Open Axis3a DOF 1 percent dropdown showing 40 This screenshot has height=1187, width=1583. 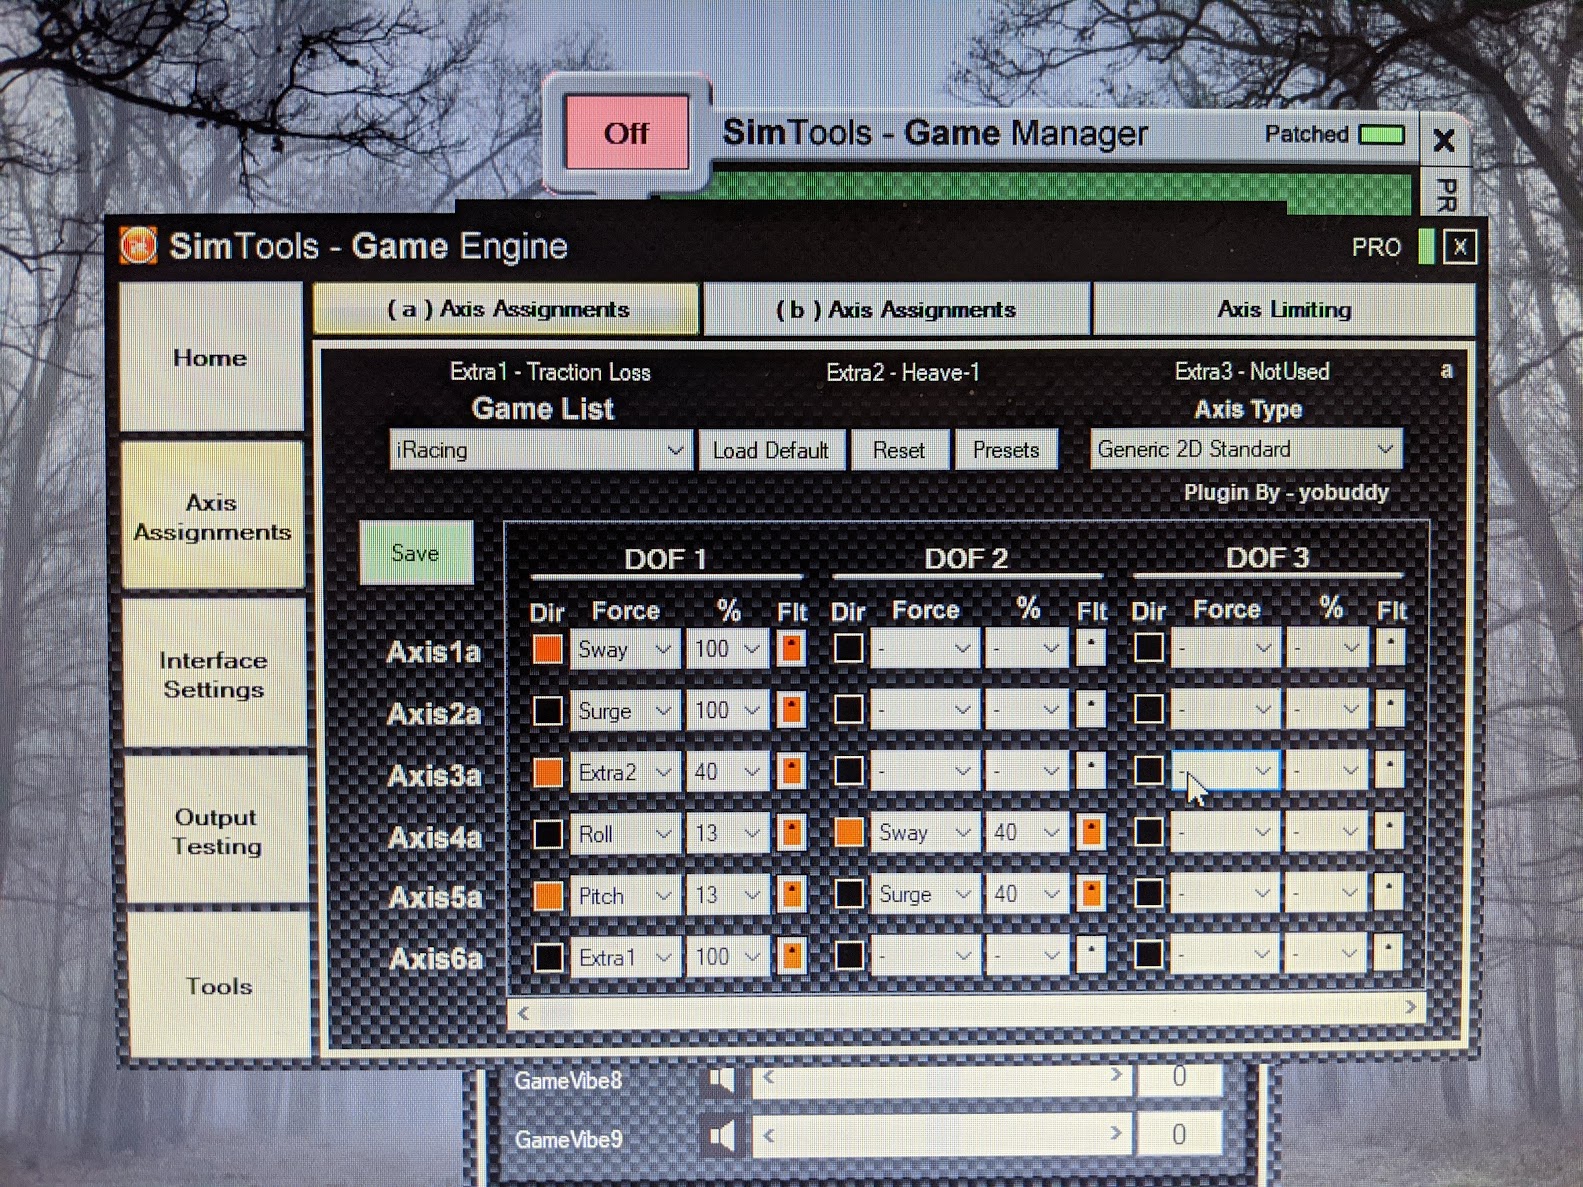pyautogui.click(x=727, y=772)
